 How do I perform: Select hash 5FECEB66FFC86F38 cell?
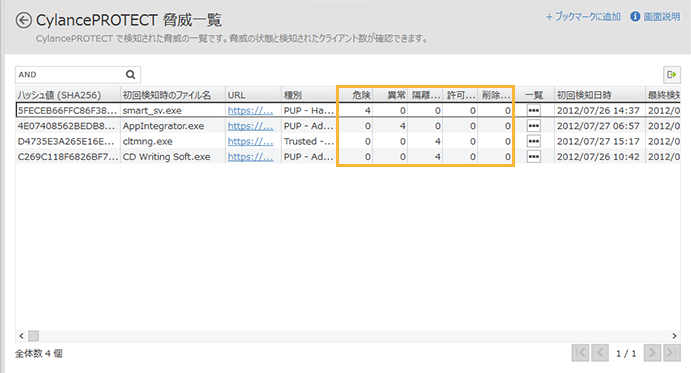[67, 111]
